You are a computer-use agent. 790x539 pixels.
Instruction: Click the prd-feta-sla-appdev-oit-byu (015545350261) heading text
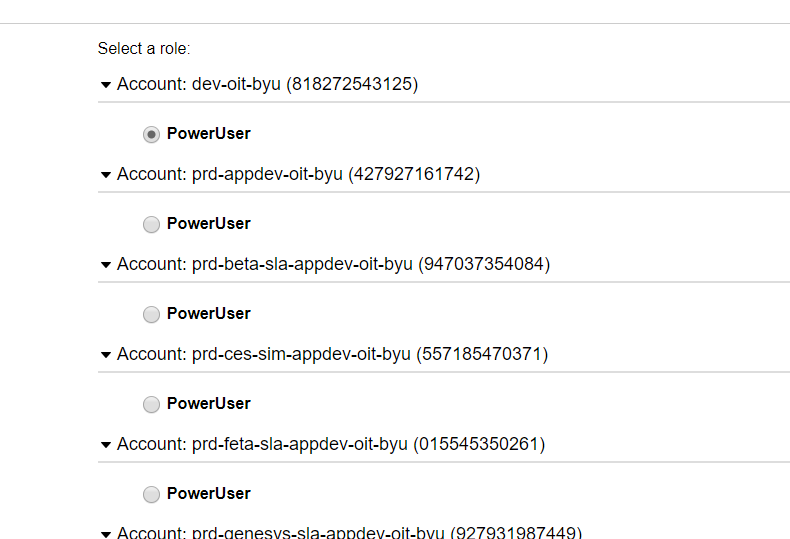(x=368, y=444)
